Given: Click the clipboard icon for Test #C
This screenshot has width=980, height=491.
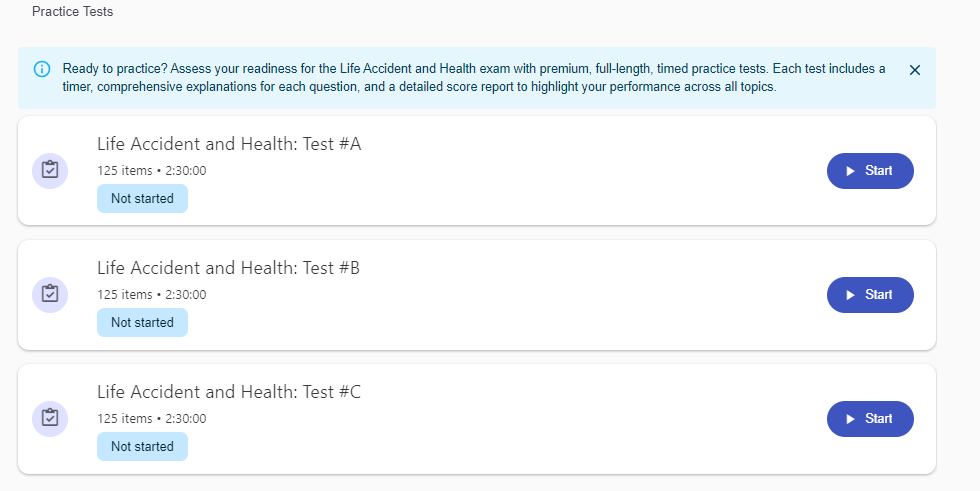Looking at the screenshot, I should [x=50, y=418].
